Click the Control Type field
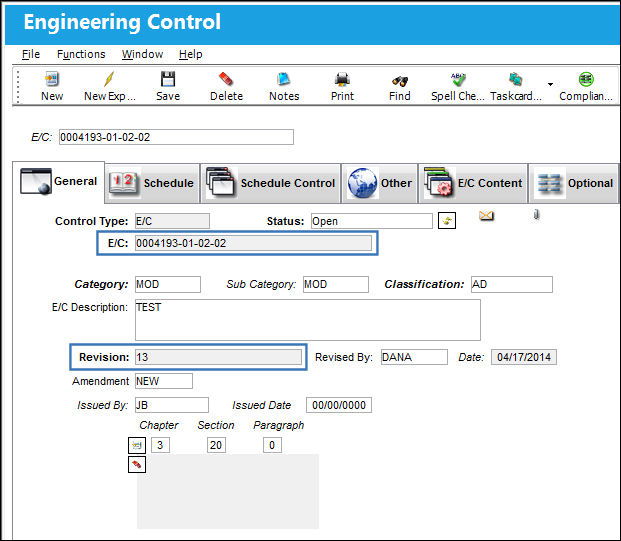The height and width of the screenshot is (541, 621). pyautogui.click(x=172, y=221)
